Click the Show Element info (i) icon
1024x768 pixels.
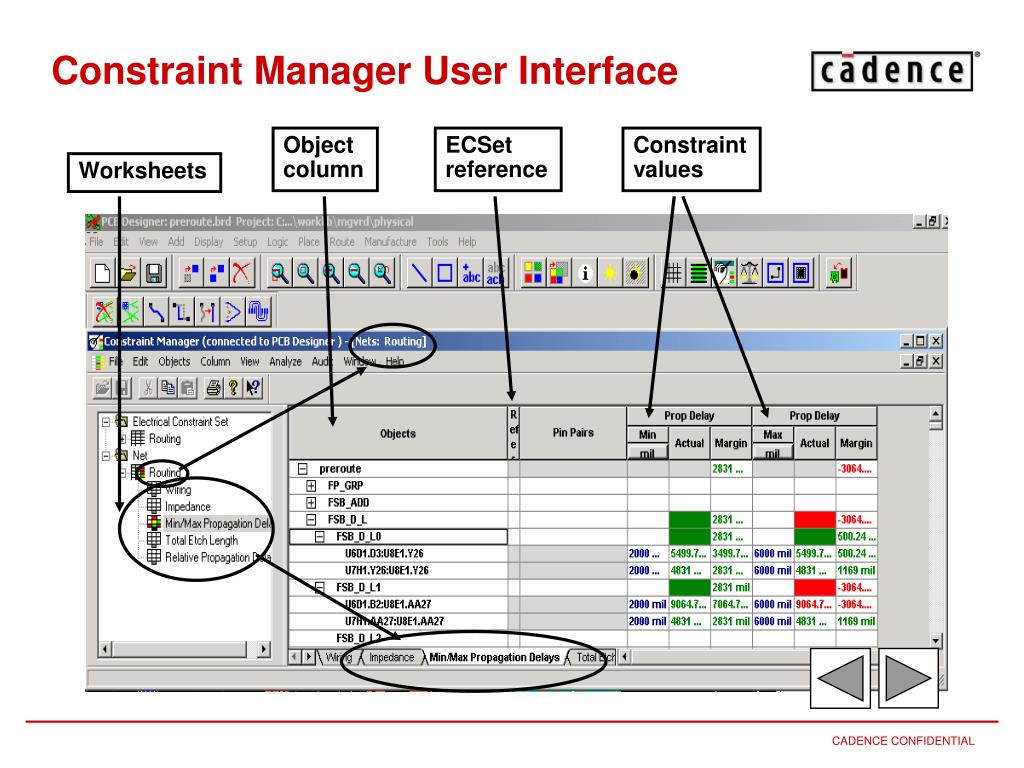coord(584,272)
